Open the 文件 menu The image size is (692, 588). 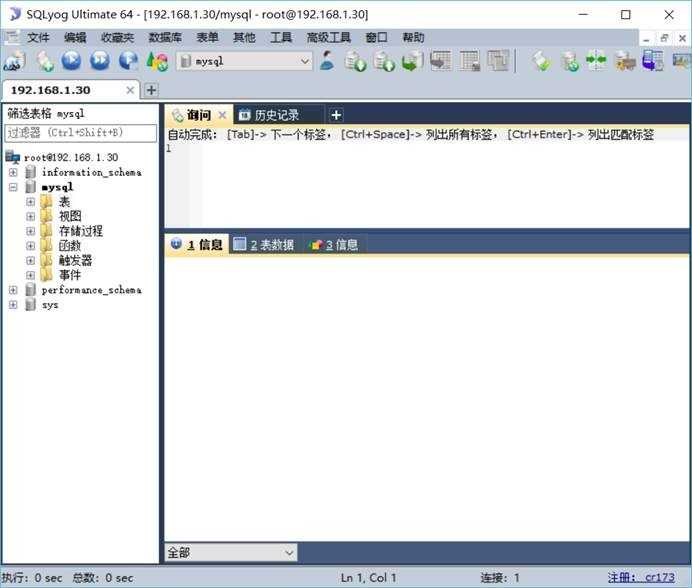click(x=38, y=38)
